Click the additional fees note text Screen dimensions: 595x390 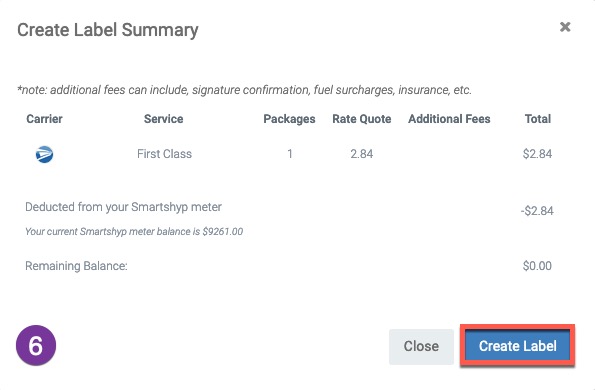(x=244, y=90)
